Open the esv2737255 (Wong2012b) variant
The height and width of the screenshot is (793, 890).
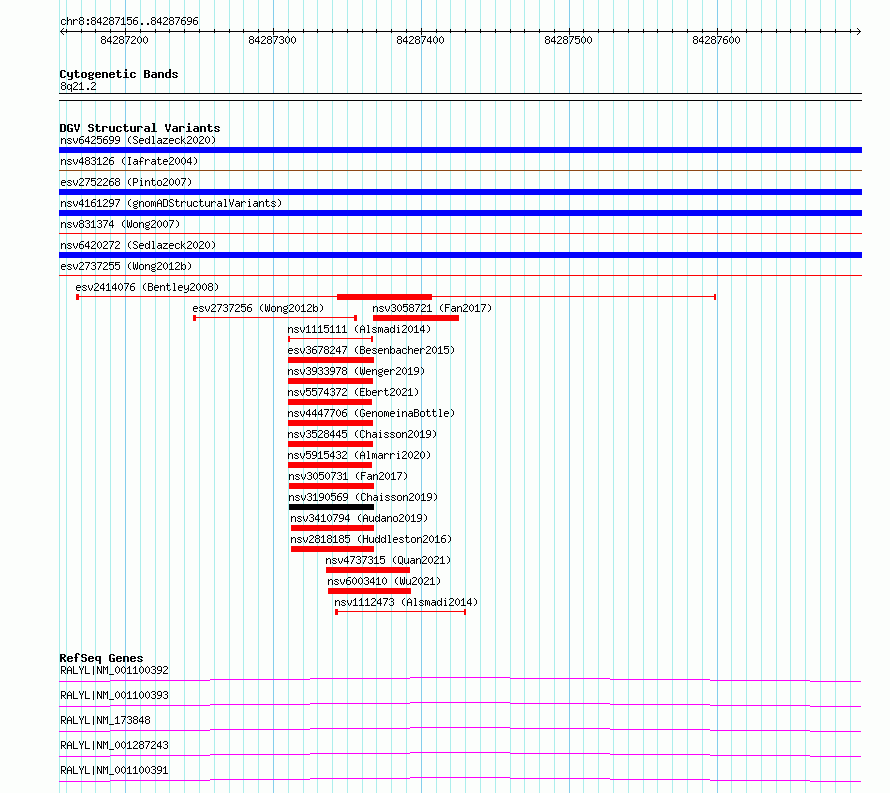126,266
